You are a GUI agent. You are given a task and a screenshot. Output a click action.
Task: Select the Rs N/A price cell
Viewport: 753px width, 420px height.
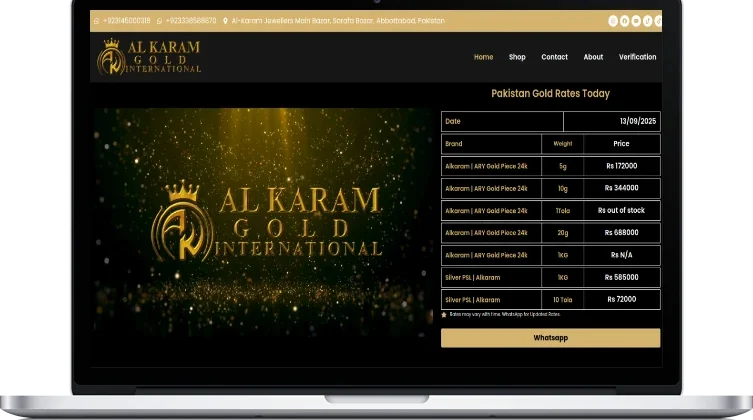click(x=621, y=255)
